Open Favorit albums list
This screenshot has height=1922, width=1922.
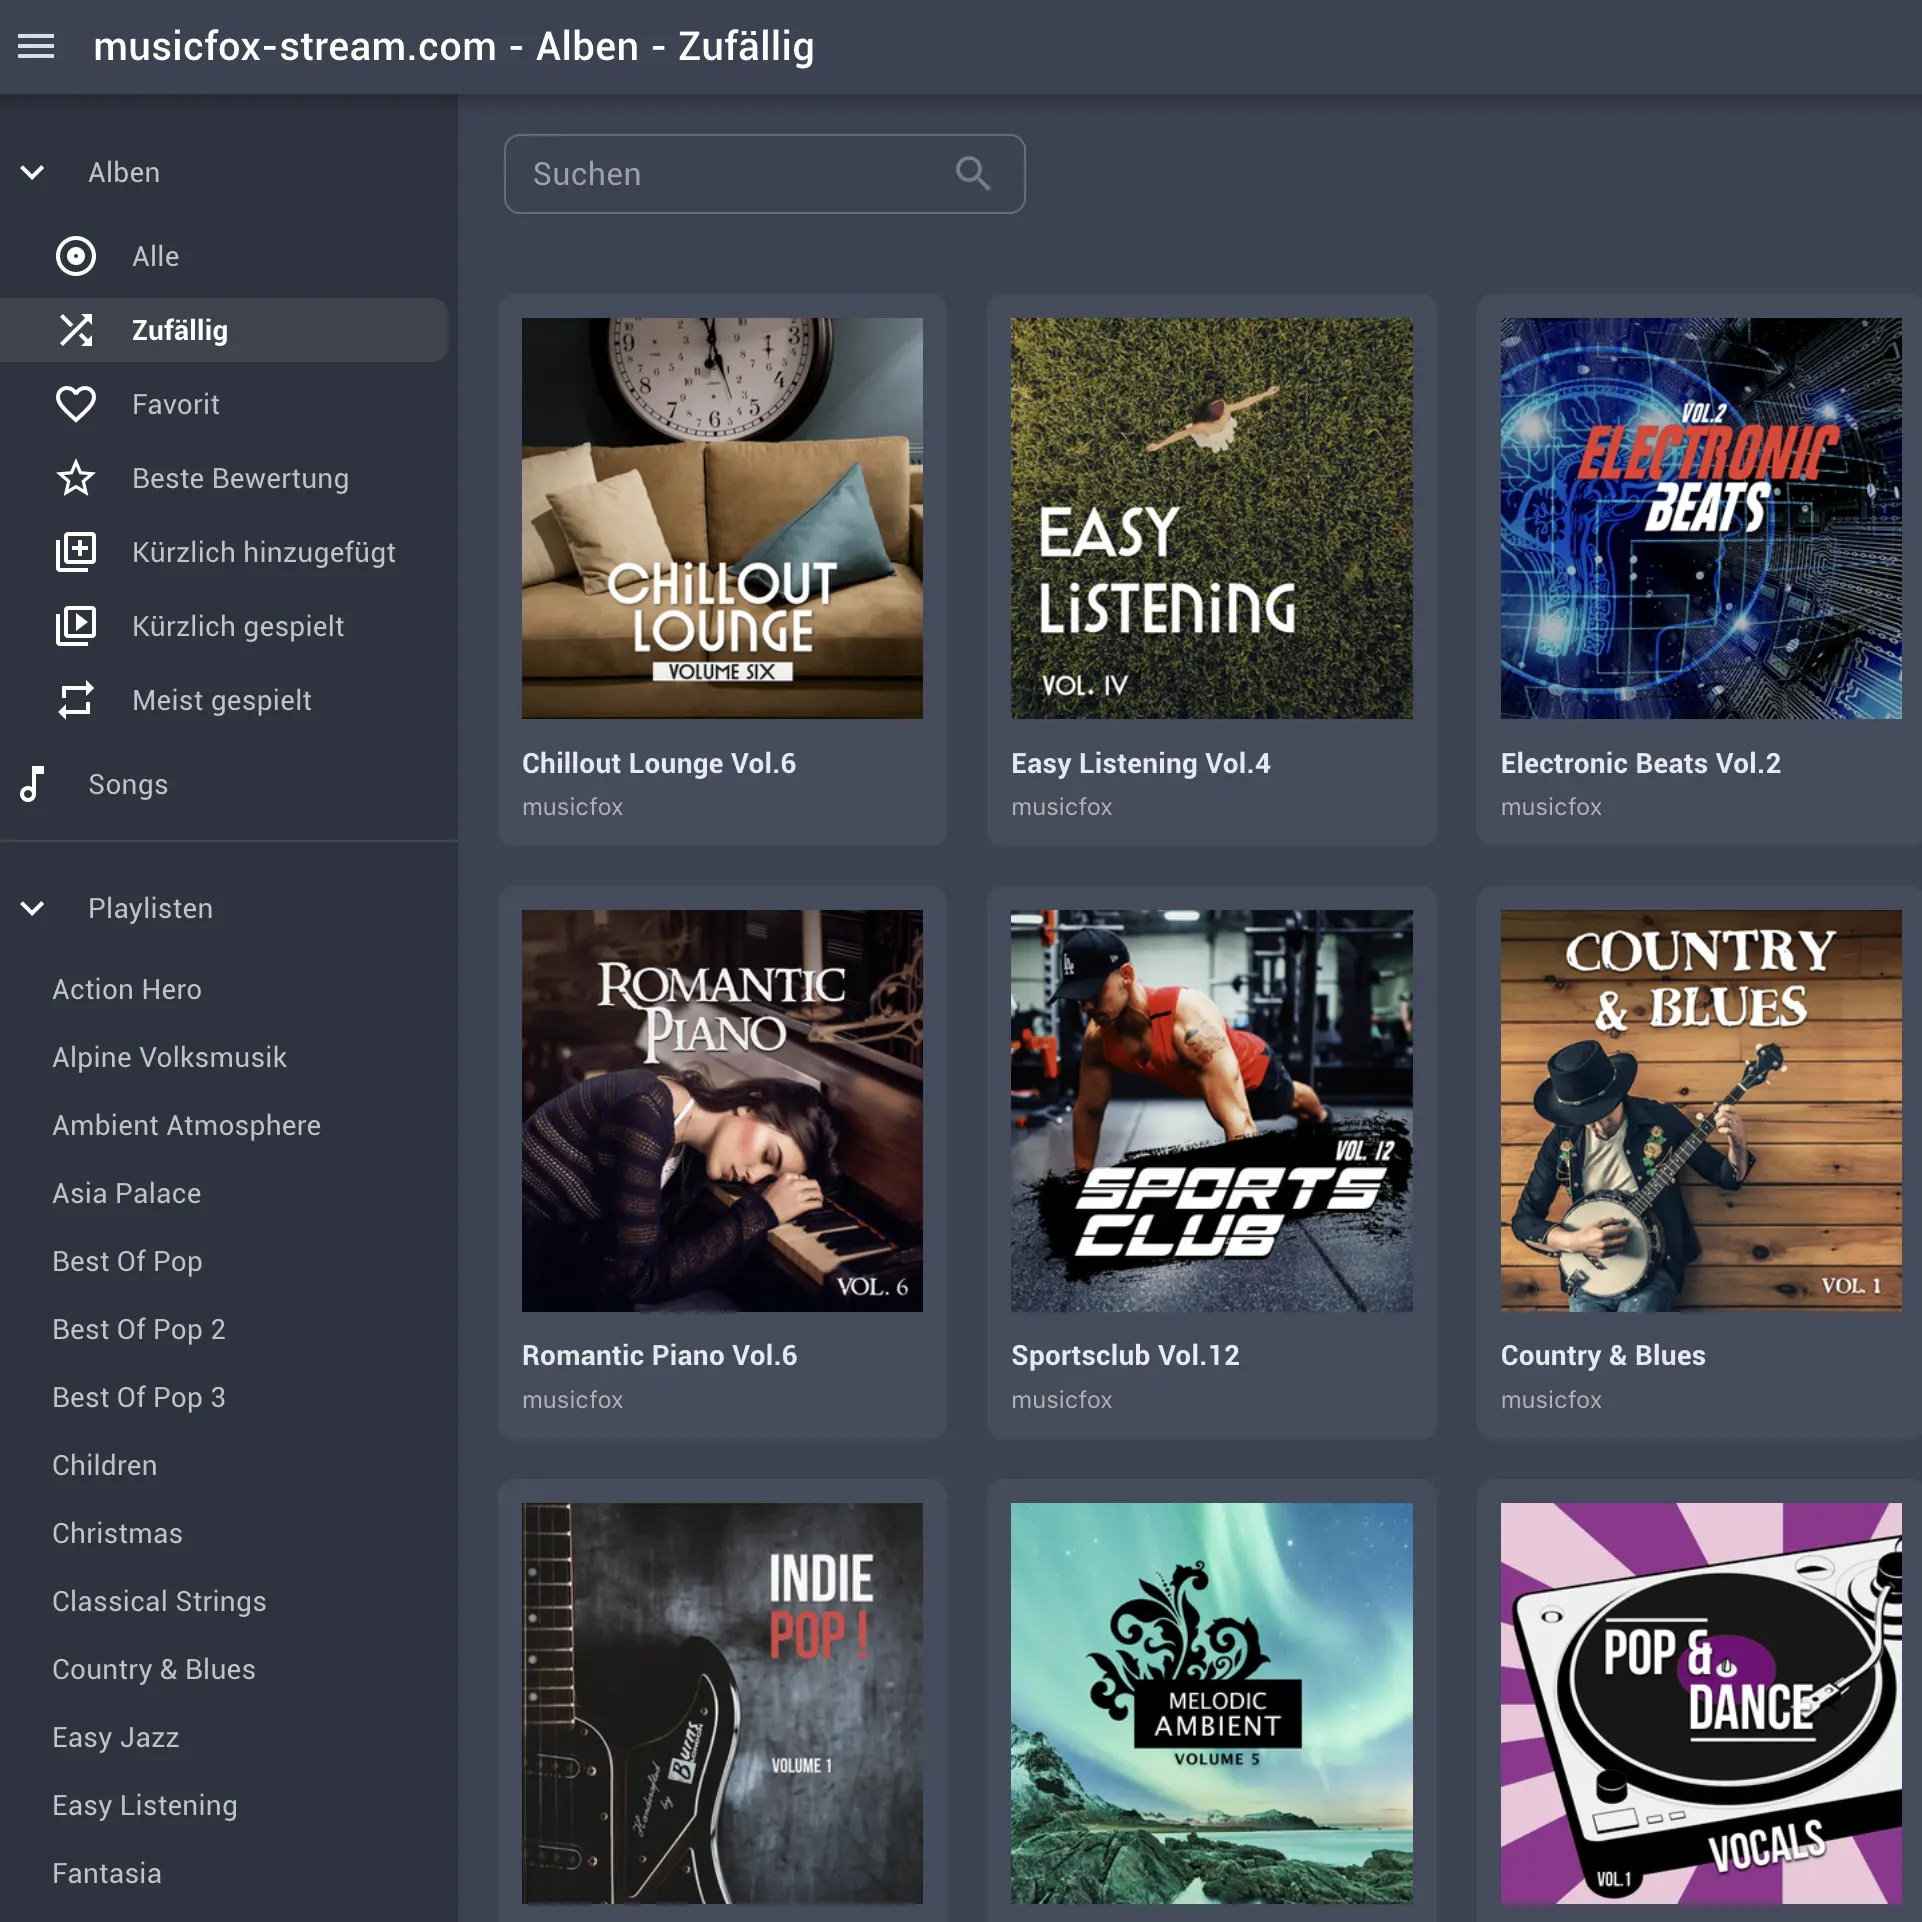[x=224, y=404]
